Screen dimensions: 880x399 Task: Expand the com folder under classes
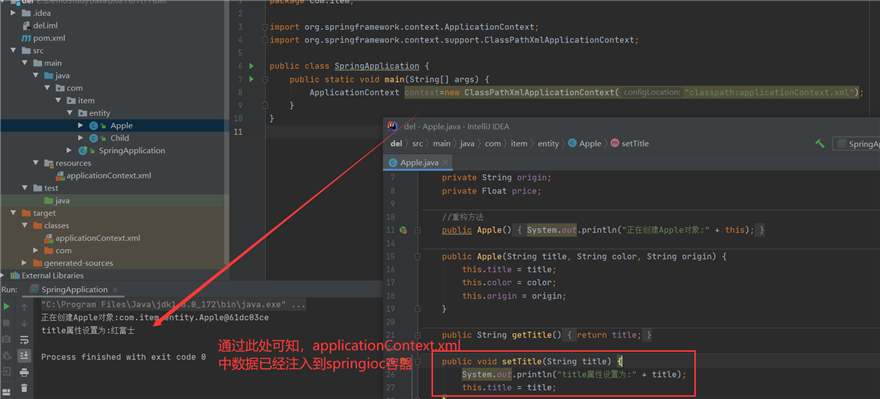click(36, 251)
